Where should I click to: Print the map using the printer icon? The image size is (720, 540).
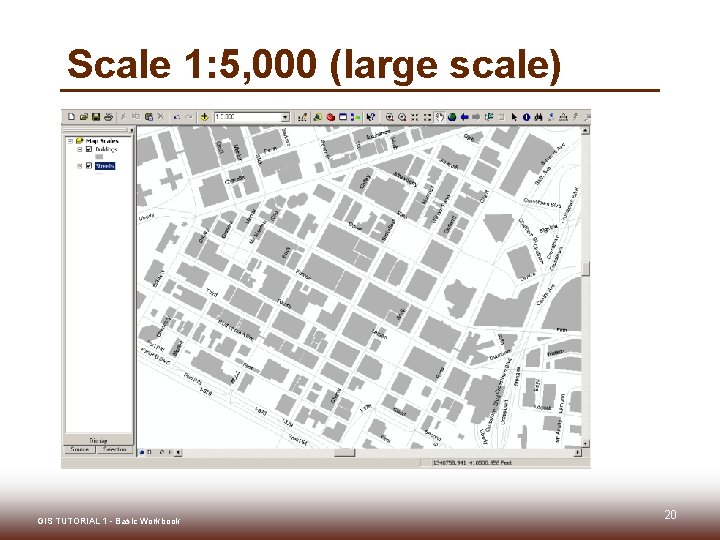coord(108,117)
